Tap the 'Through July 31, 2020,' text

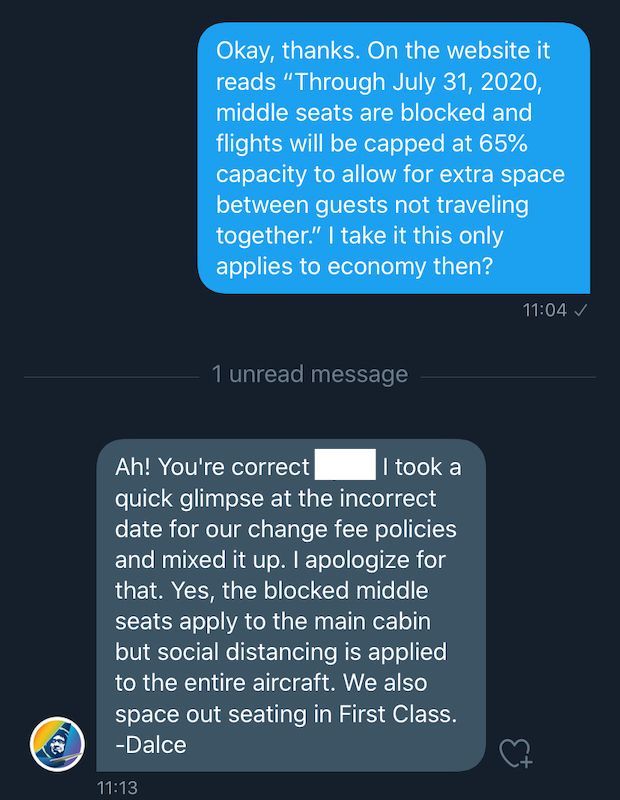point(417,82)
